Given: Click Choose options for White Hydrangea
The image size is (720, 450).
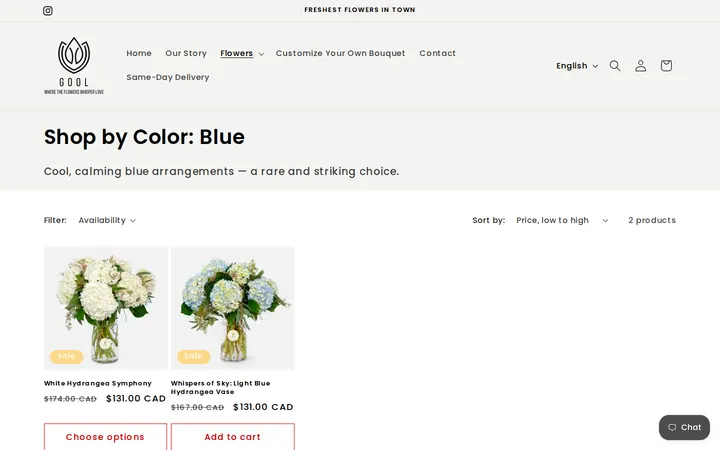Looking at the screenshot, I should coord(105,437).
